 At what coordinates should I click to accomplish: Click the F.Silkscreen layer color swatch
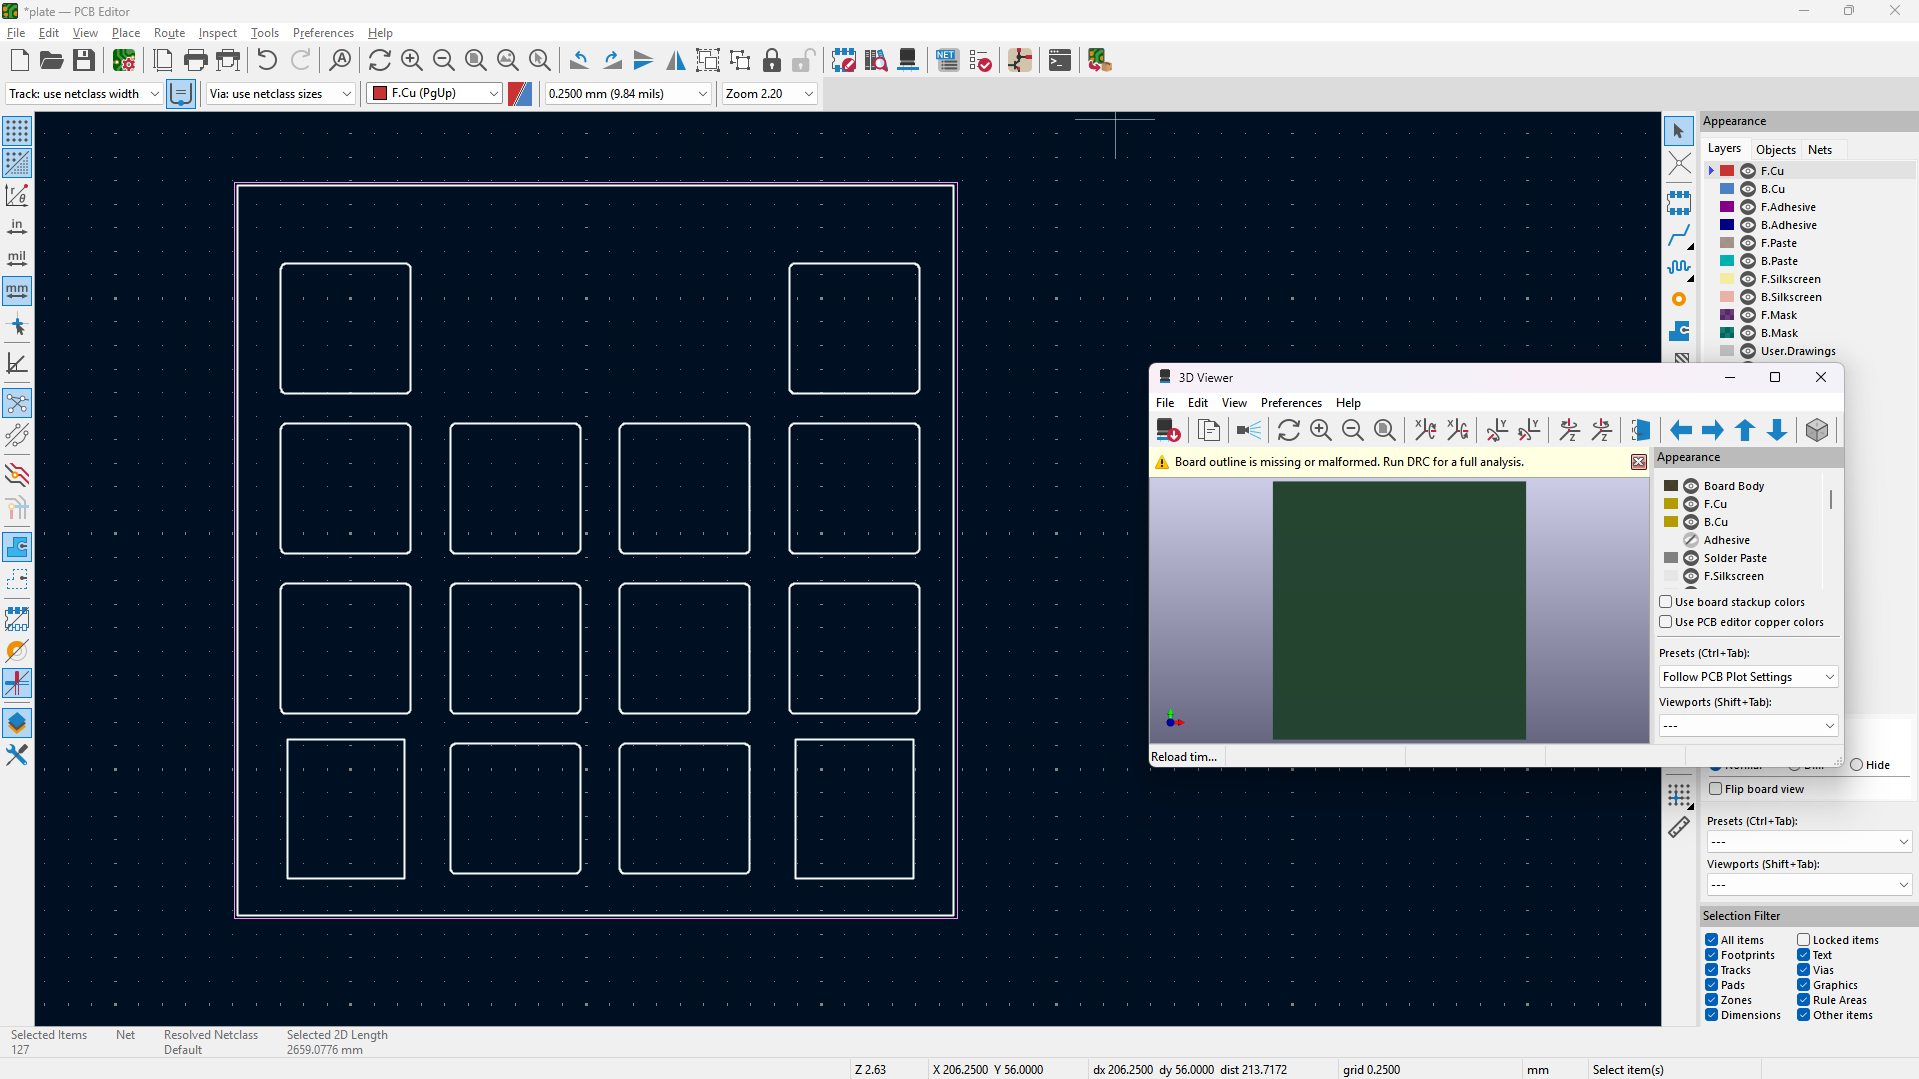coord(1727,279)
